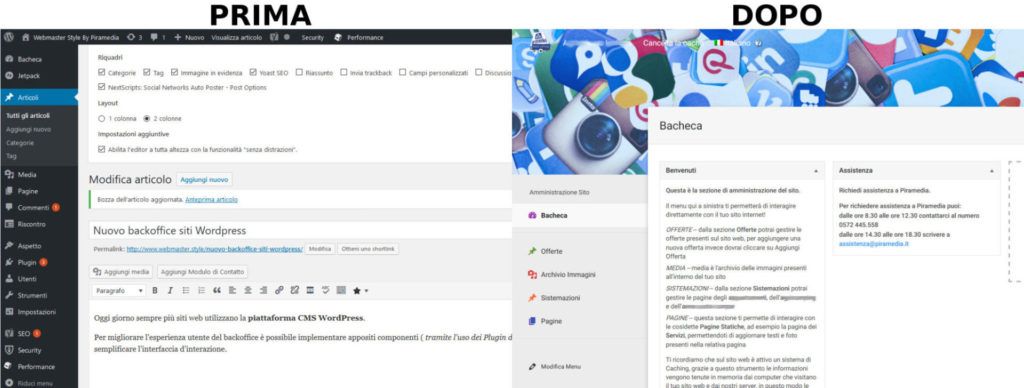
Task: Remove link with the unlink icon
Action: pyautogui.click(x=295, y=290)
